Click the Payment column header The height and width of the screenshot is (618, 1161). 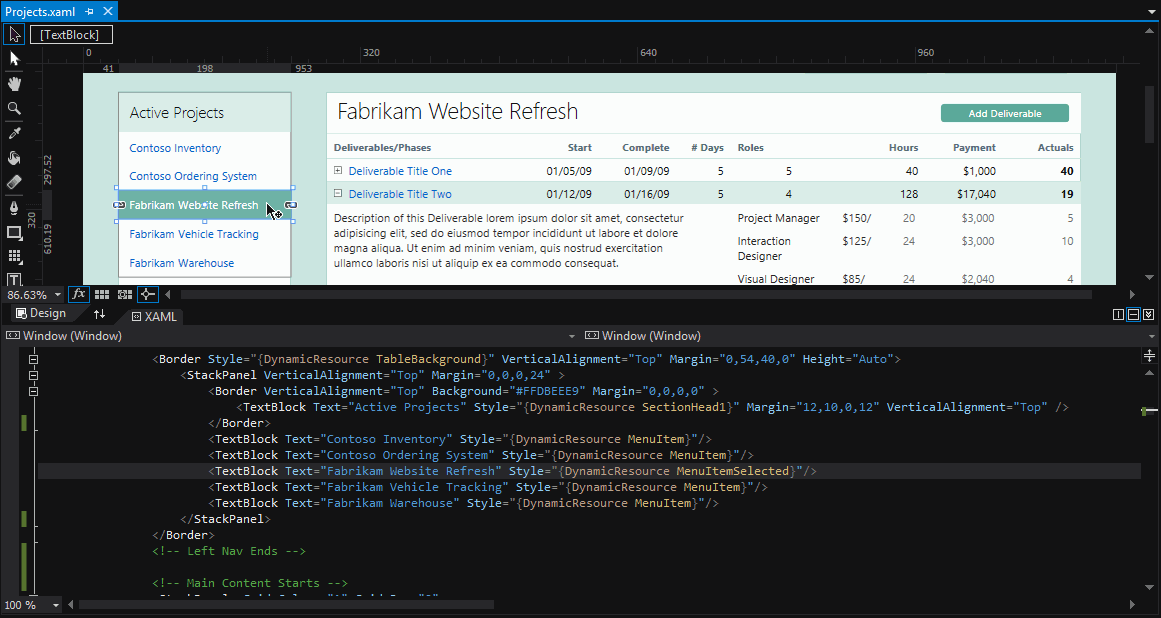[974, 147]
